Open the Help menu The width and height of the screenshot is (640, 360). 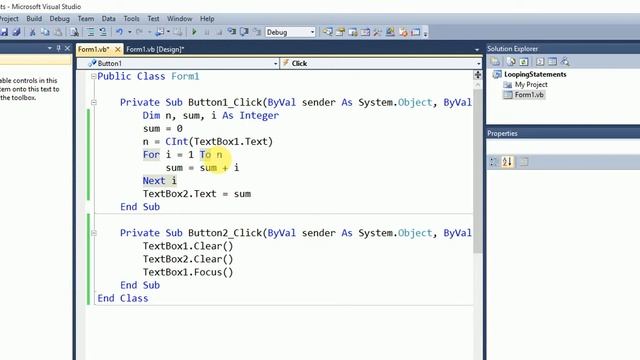pos(207,19)
